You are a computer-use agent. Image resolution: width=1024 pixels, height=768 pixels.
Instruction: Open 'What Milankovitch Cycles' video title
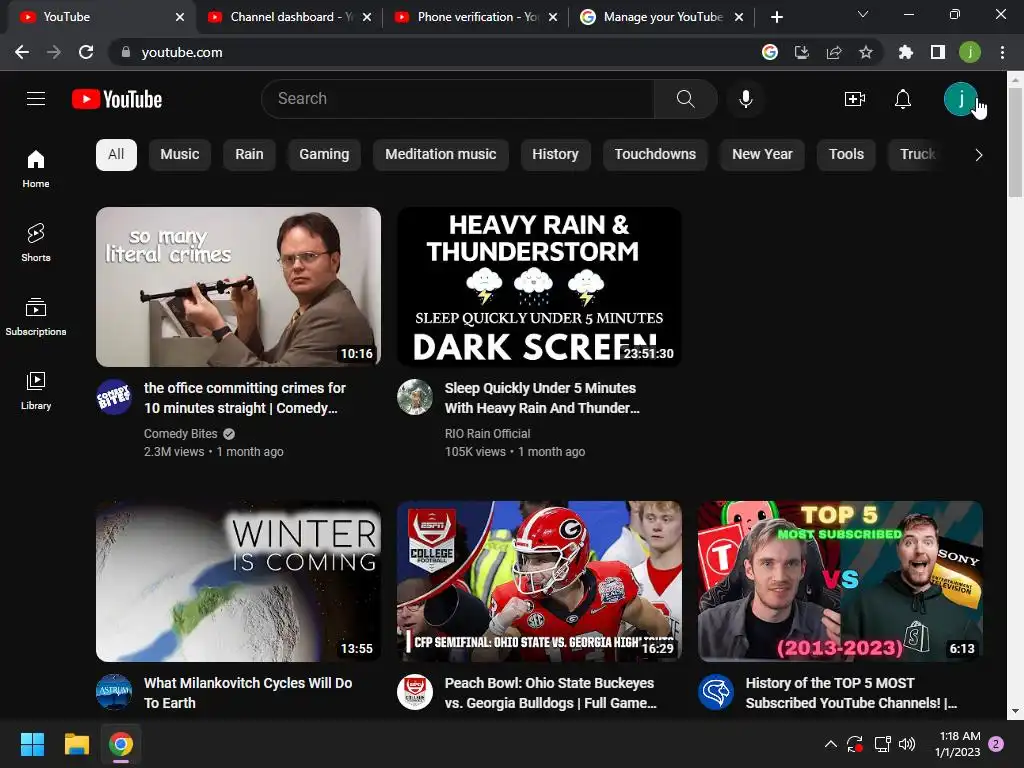pyautogui.click(x=248, y=693)
